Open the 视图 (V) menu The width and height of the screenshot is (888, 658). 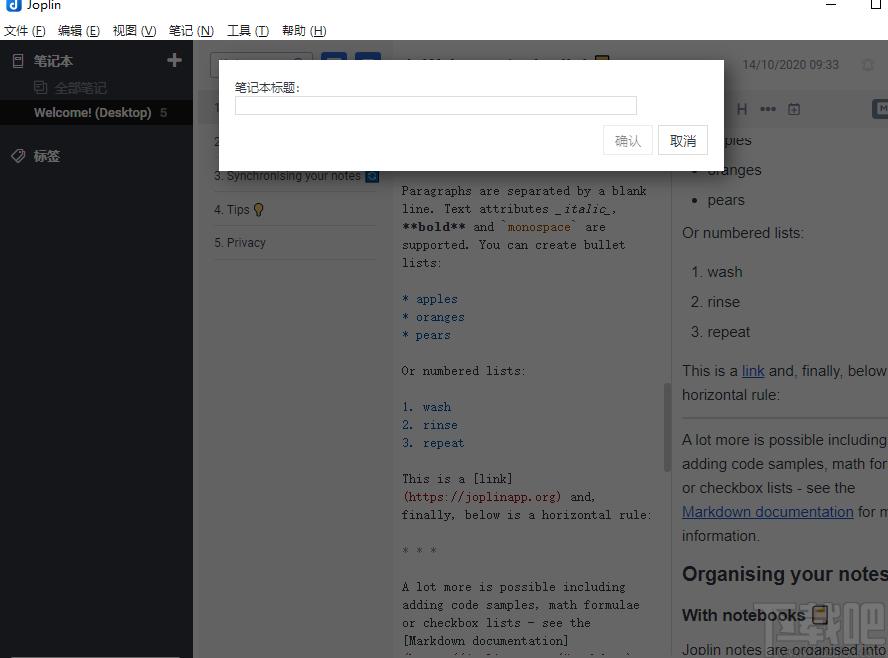point(134,31)
